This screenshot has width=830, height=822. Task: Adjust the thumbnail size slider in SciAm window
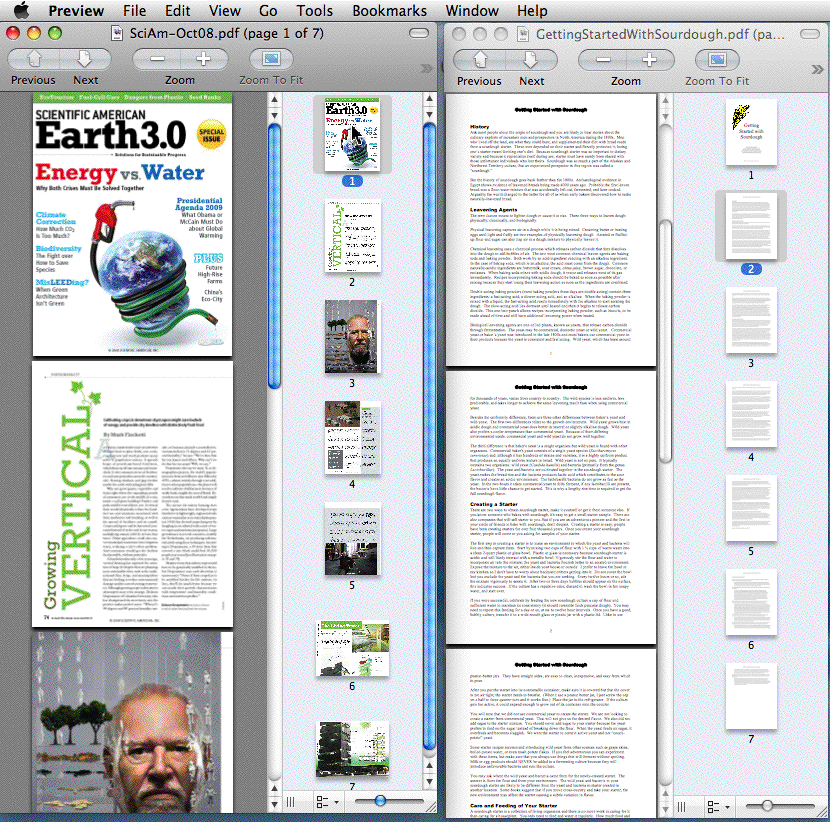tap(380, 802)
